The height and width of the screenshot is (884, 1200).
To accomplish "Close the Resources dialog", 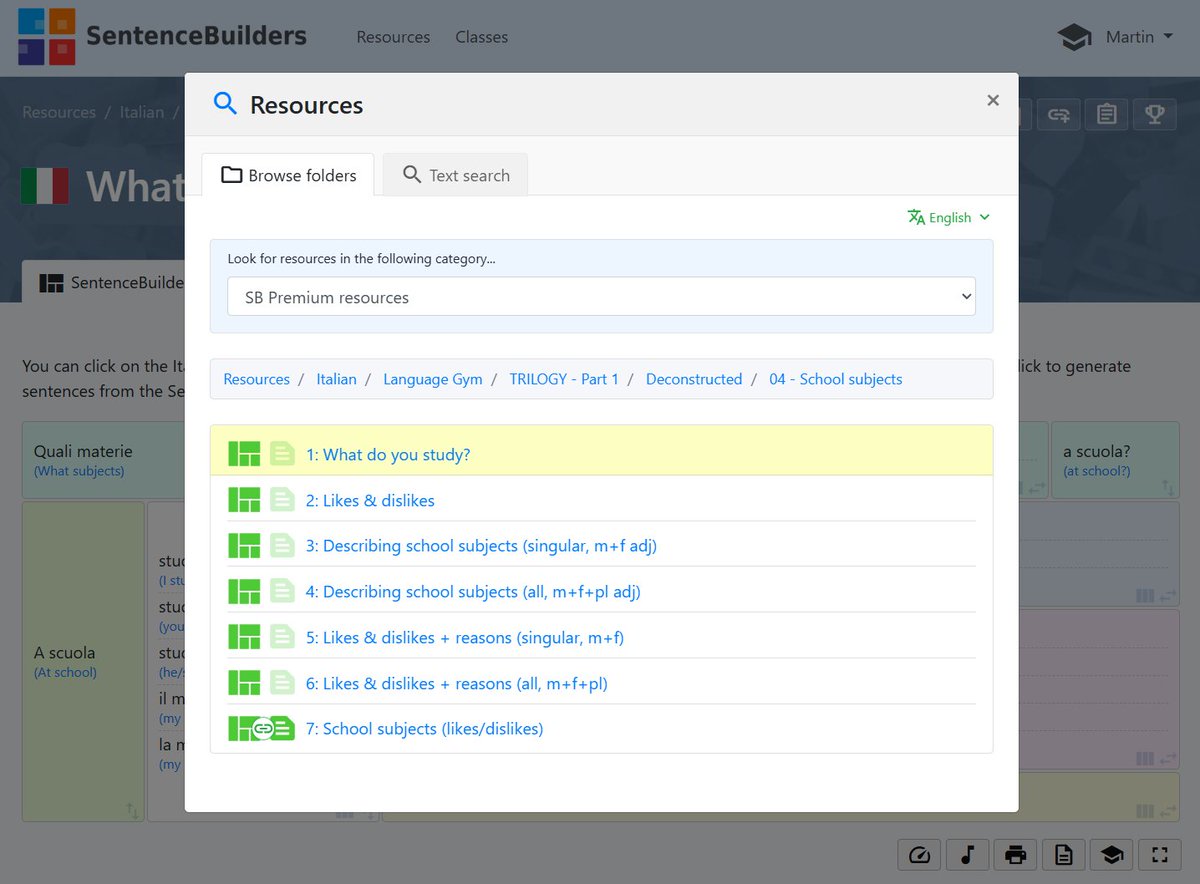I will (x=993, y=100).
